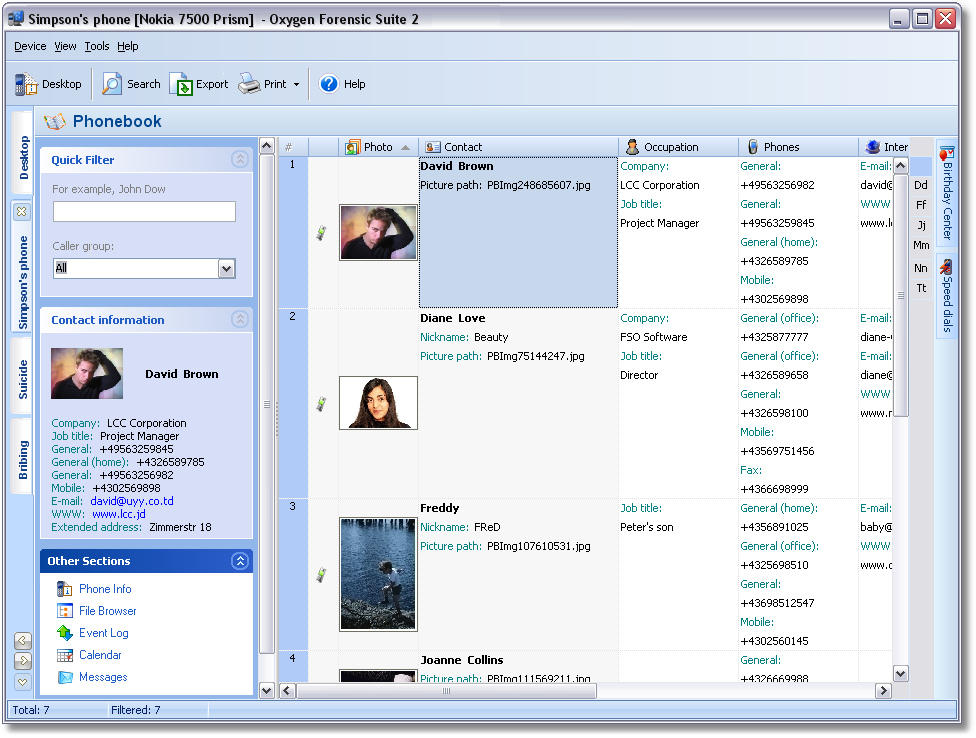This screenshot has width=976, height=738.
Task: Open the Tools menu
Action: [x=96, y=46]
